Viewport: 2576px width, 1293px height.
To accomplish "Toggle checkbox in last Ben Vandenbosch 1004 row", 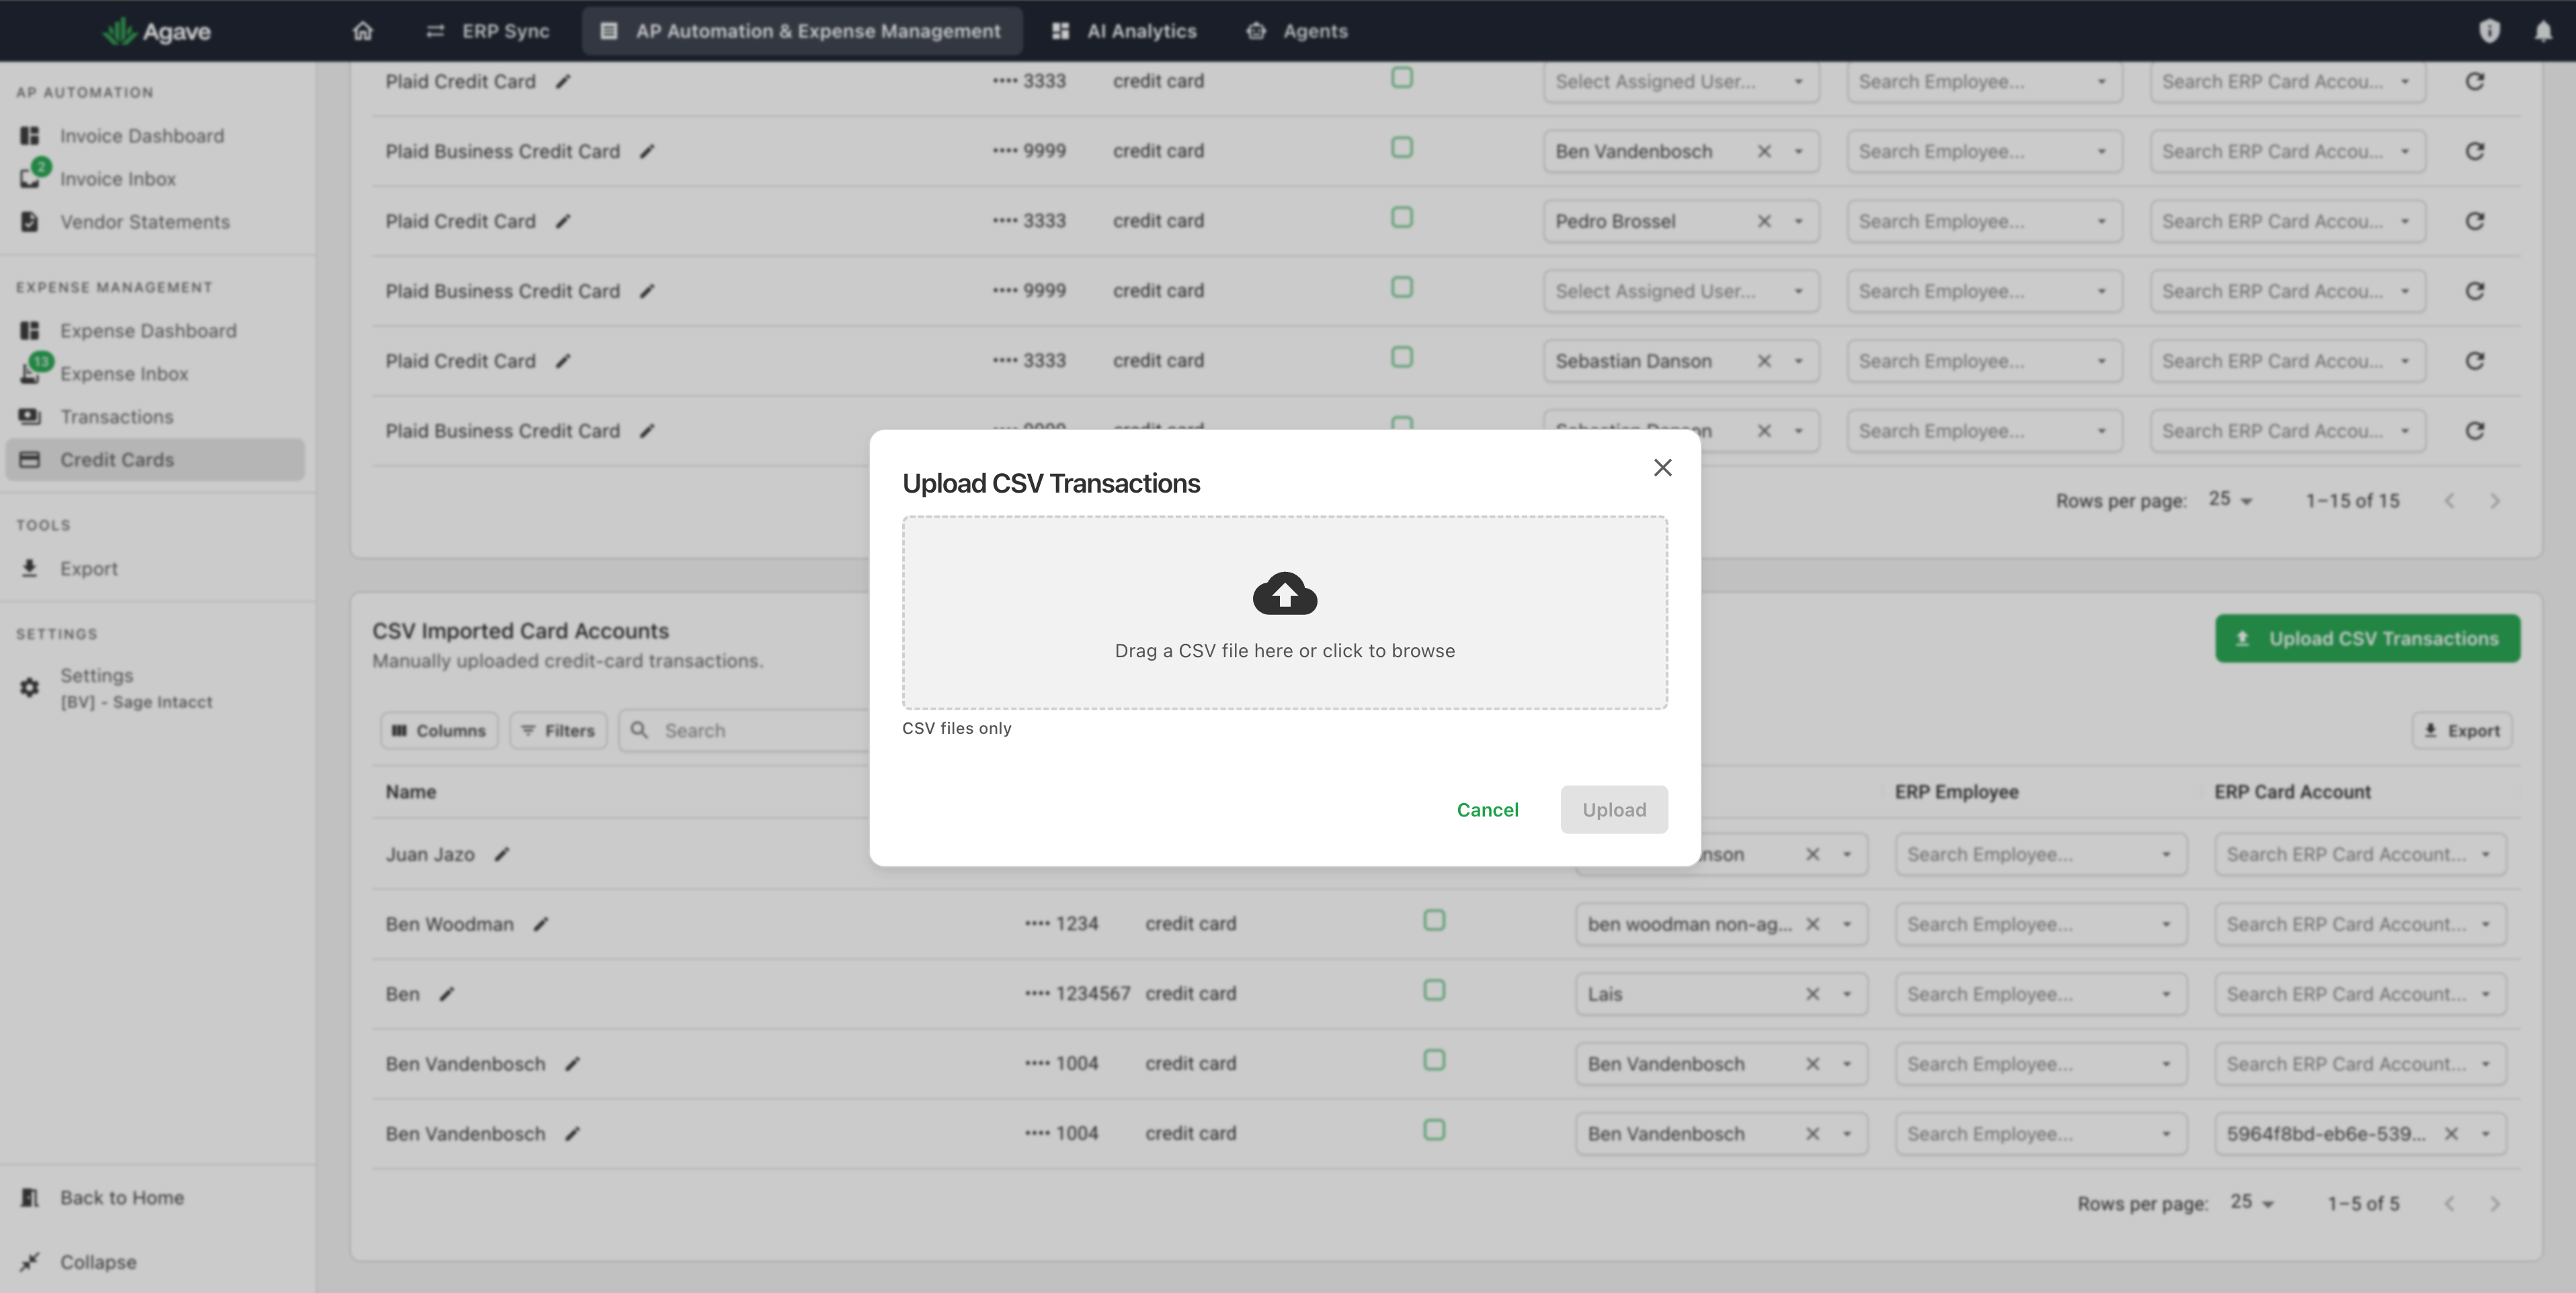I will (x=1434, y=1130).
